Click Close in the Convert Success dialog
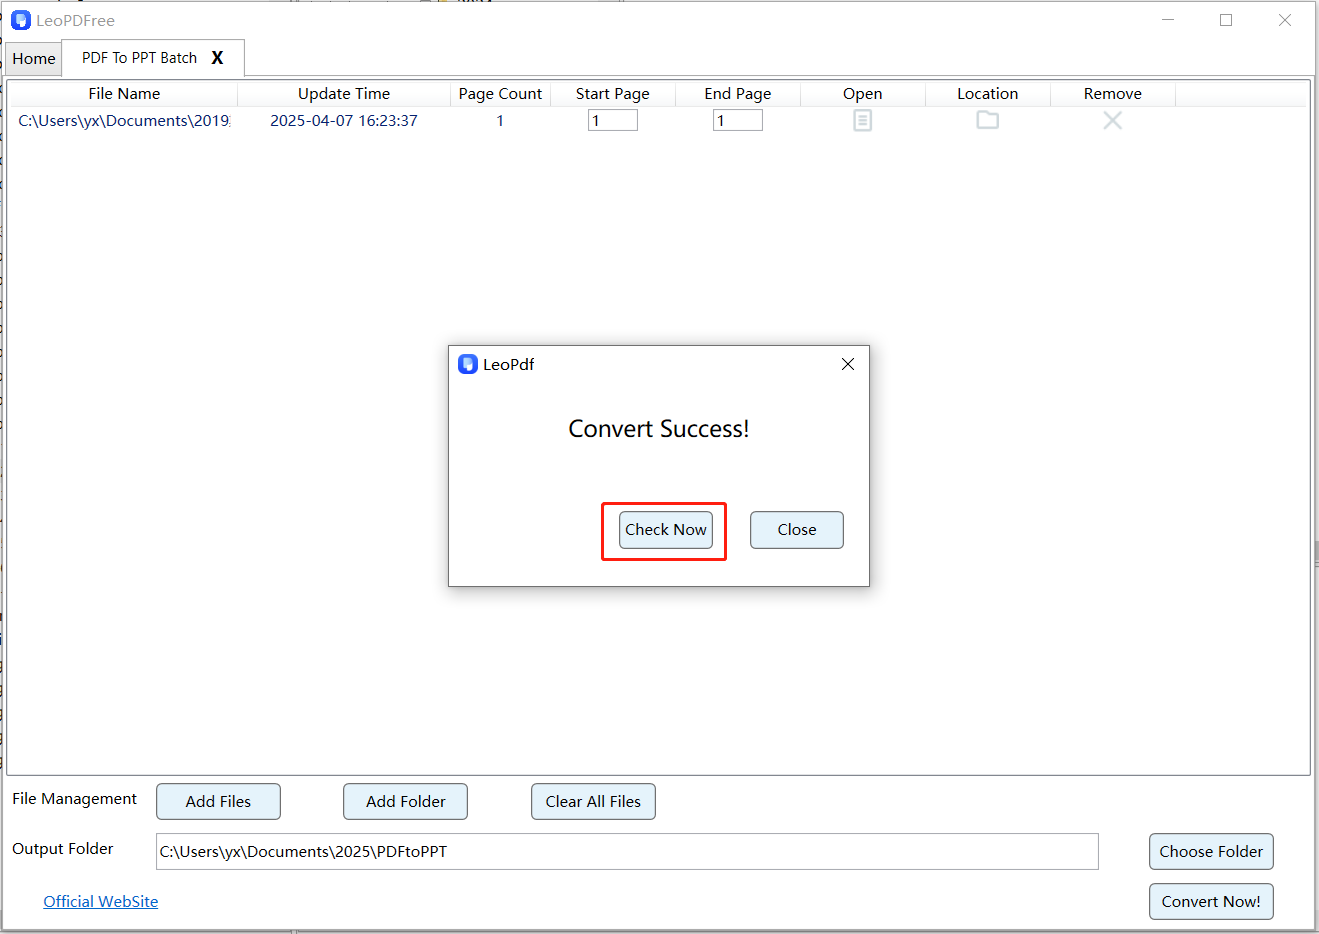1319x934 pixels. [796, 529]
